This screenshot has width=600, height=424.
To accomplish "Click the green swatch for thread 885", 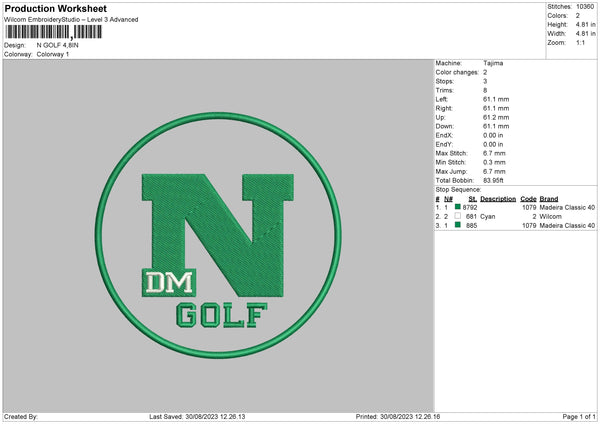I will 458,226.
